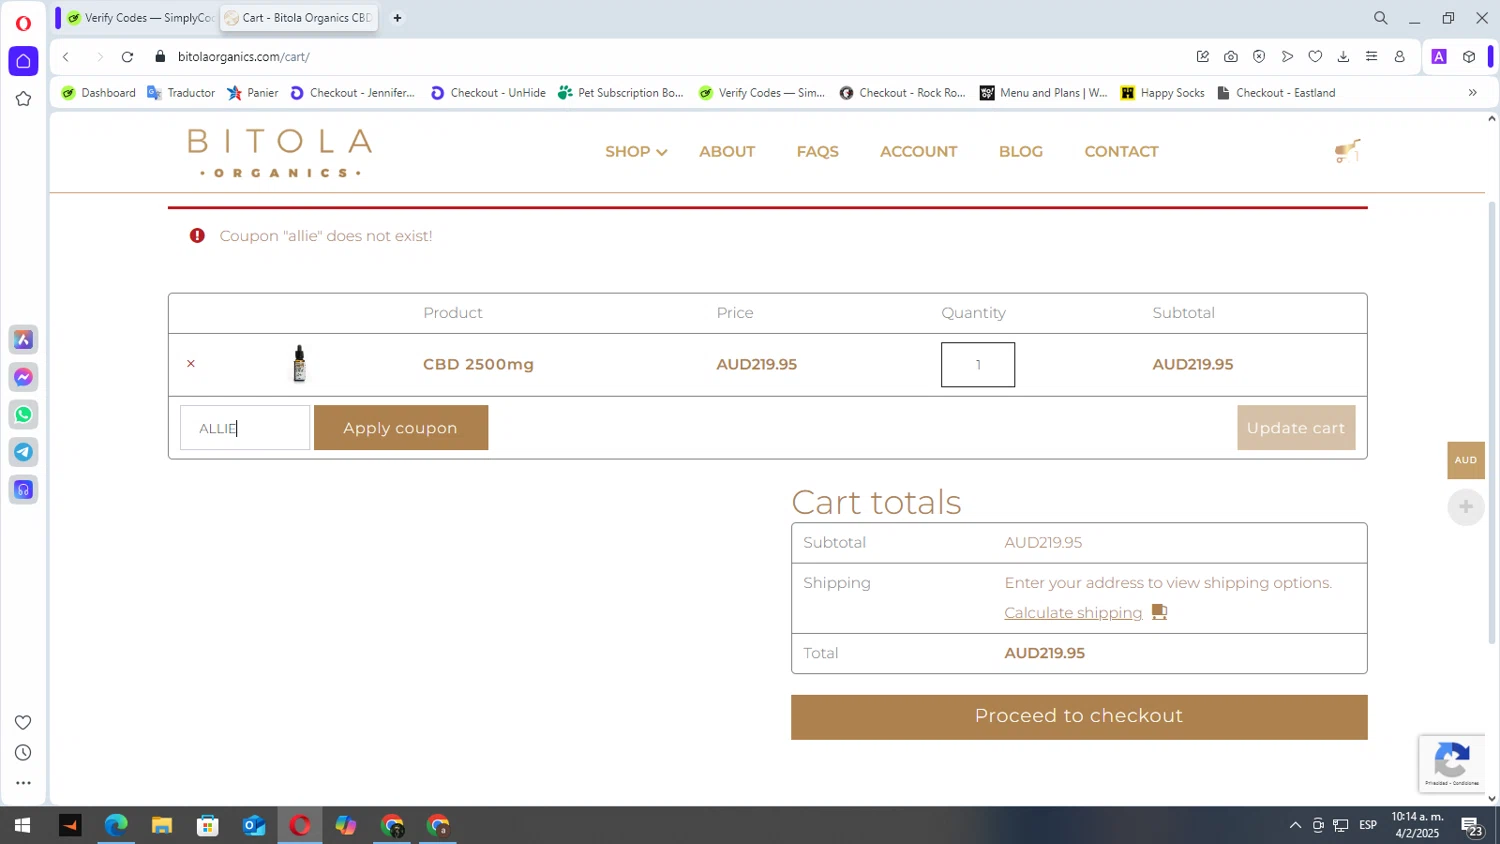Viewport: 1500px width, 844px height.
Task: Open the shopping cart icon in the site header
Action: (1347, 151)
